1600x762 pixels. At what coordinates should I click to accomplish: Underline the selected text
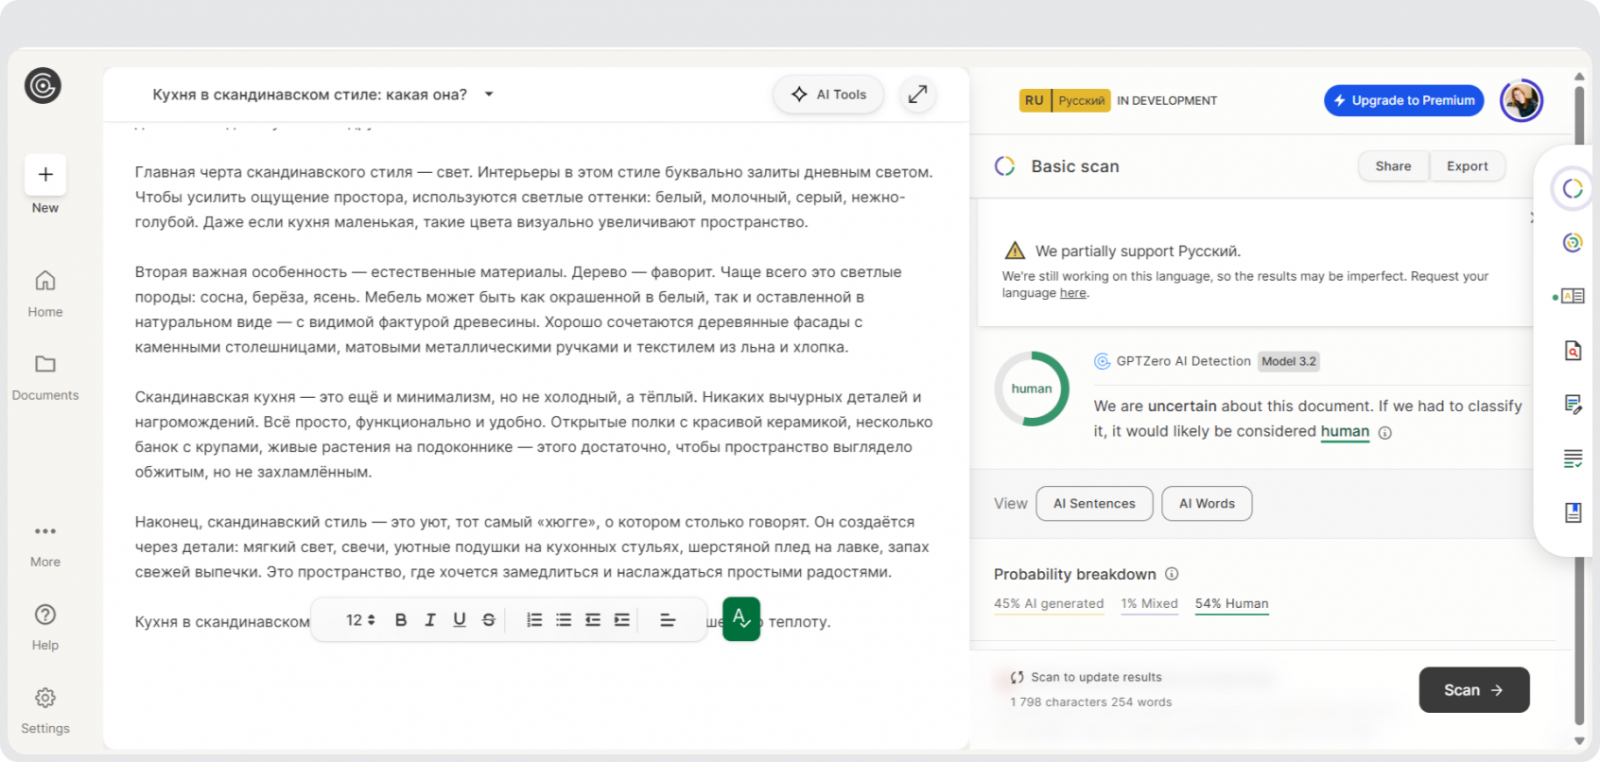pyautogui.click(x=459, y=620)
